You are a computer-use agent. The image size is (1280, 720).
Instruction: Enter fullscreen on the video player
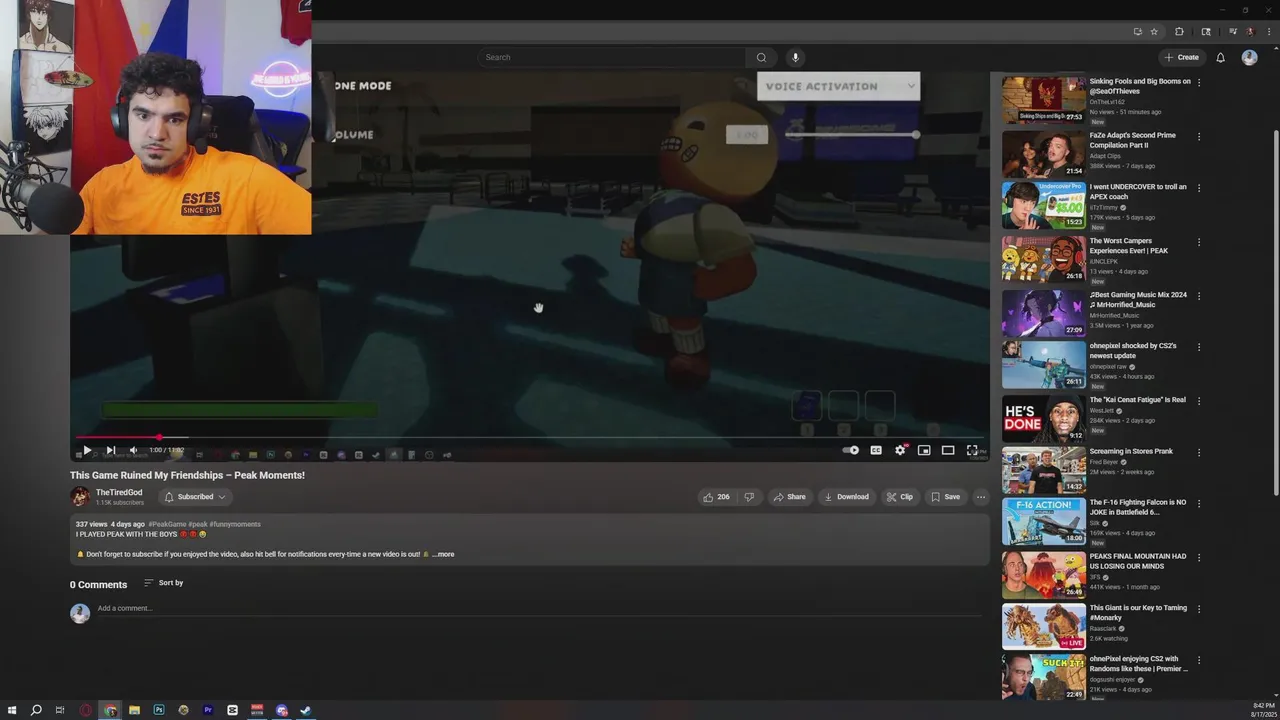(972, 450)
